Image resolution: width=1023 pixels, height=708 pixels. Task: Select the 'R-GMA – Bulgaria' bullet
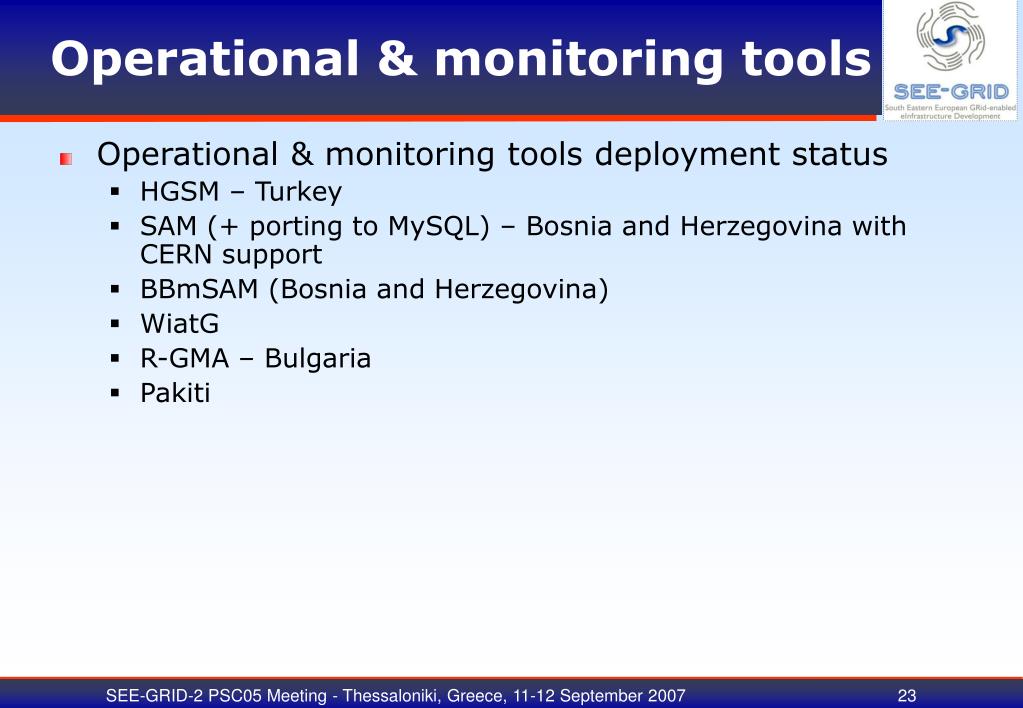255,358
